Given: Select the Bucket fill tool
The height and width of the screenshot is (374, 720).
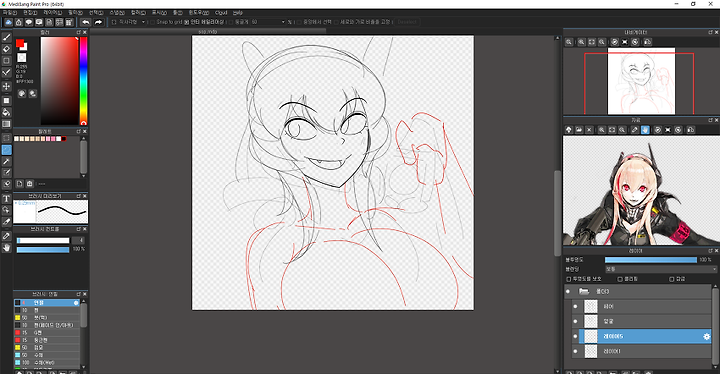Looking at the screenshot, I should click(x=6, y=112).
